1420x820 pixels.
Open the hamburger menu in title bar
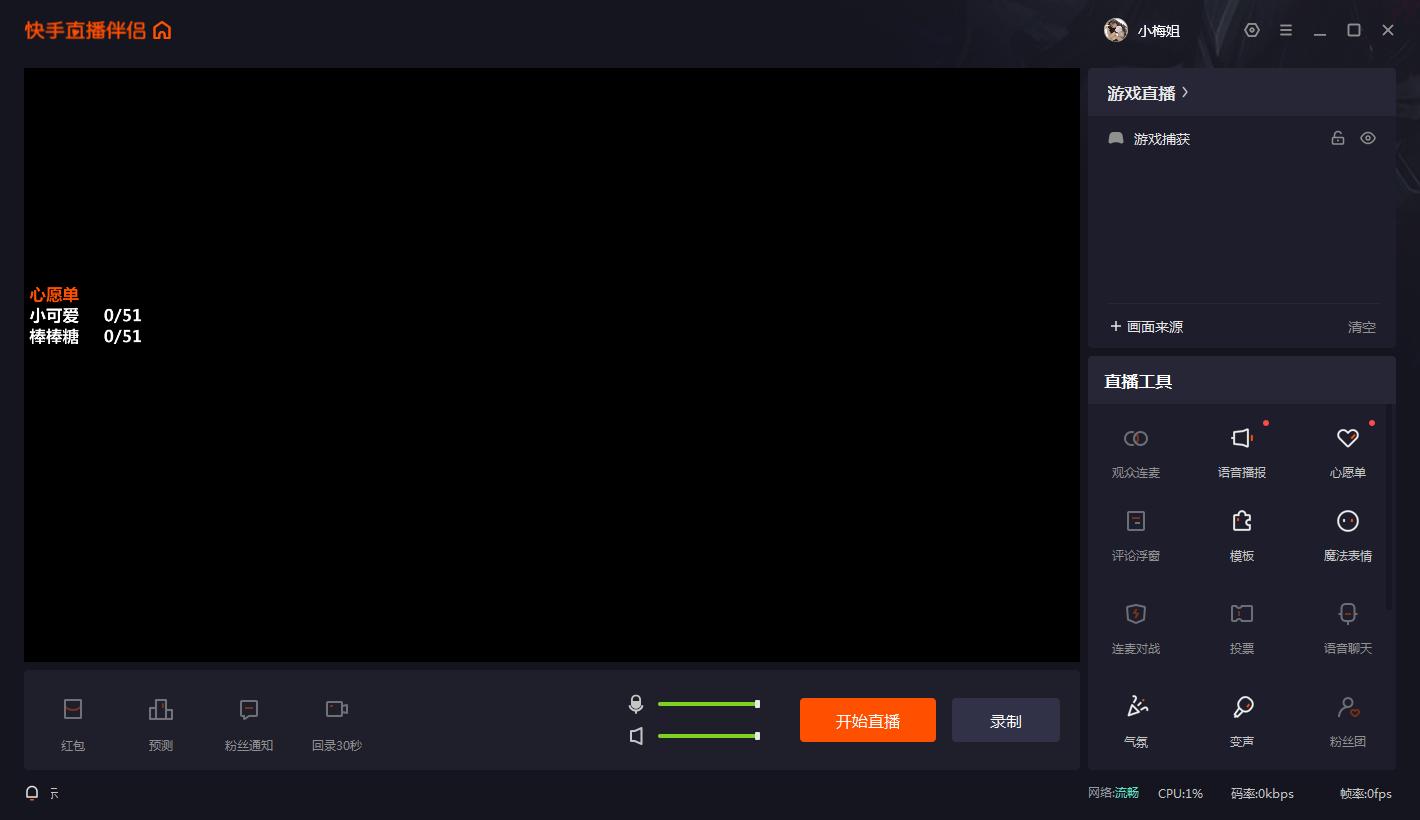(1286, 30)
